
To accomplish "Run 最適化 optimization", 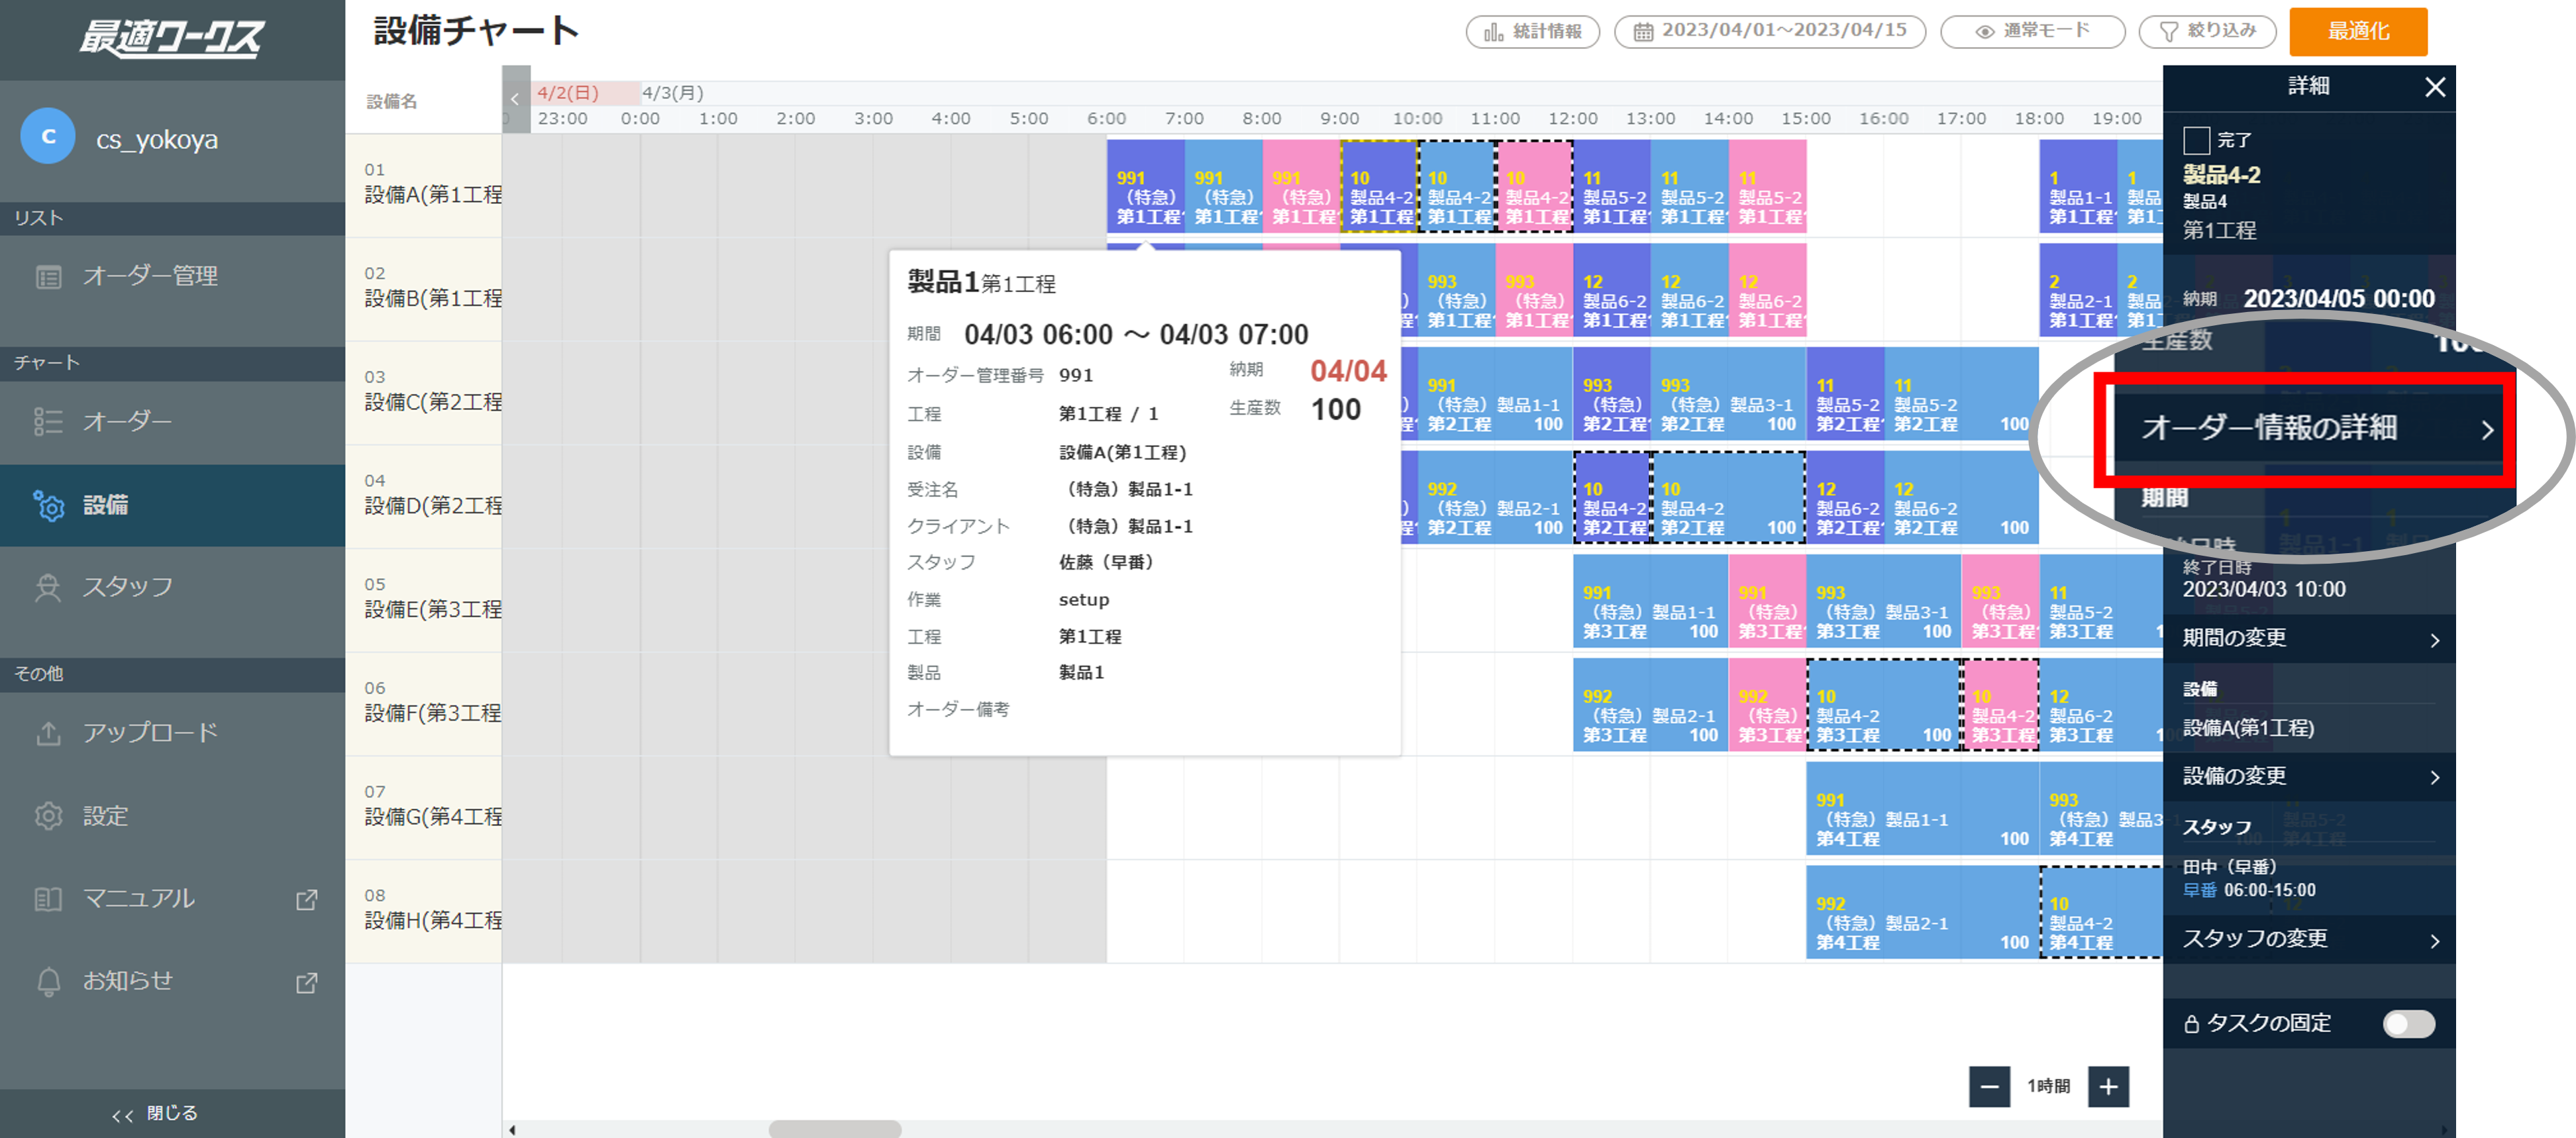I will tap(2358, 32).
